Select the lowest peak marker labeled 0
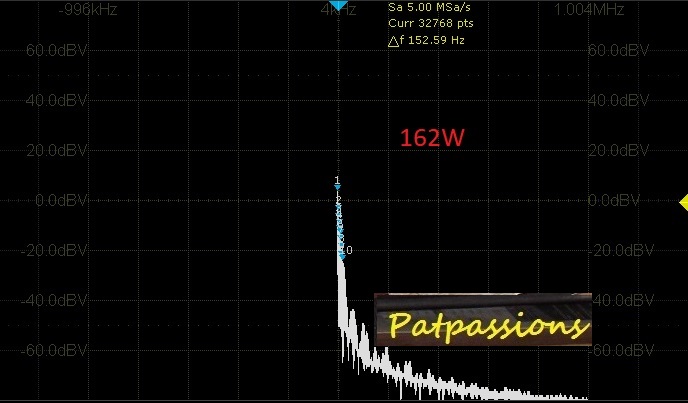Image resolution: width=688 pixels, height=403 pixels. click(346, 250)
